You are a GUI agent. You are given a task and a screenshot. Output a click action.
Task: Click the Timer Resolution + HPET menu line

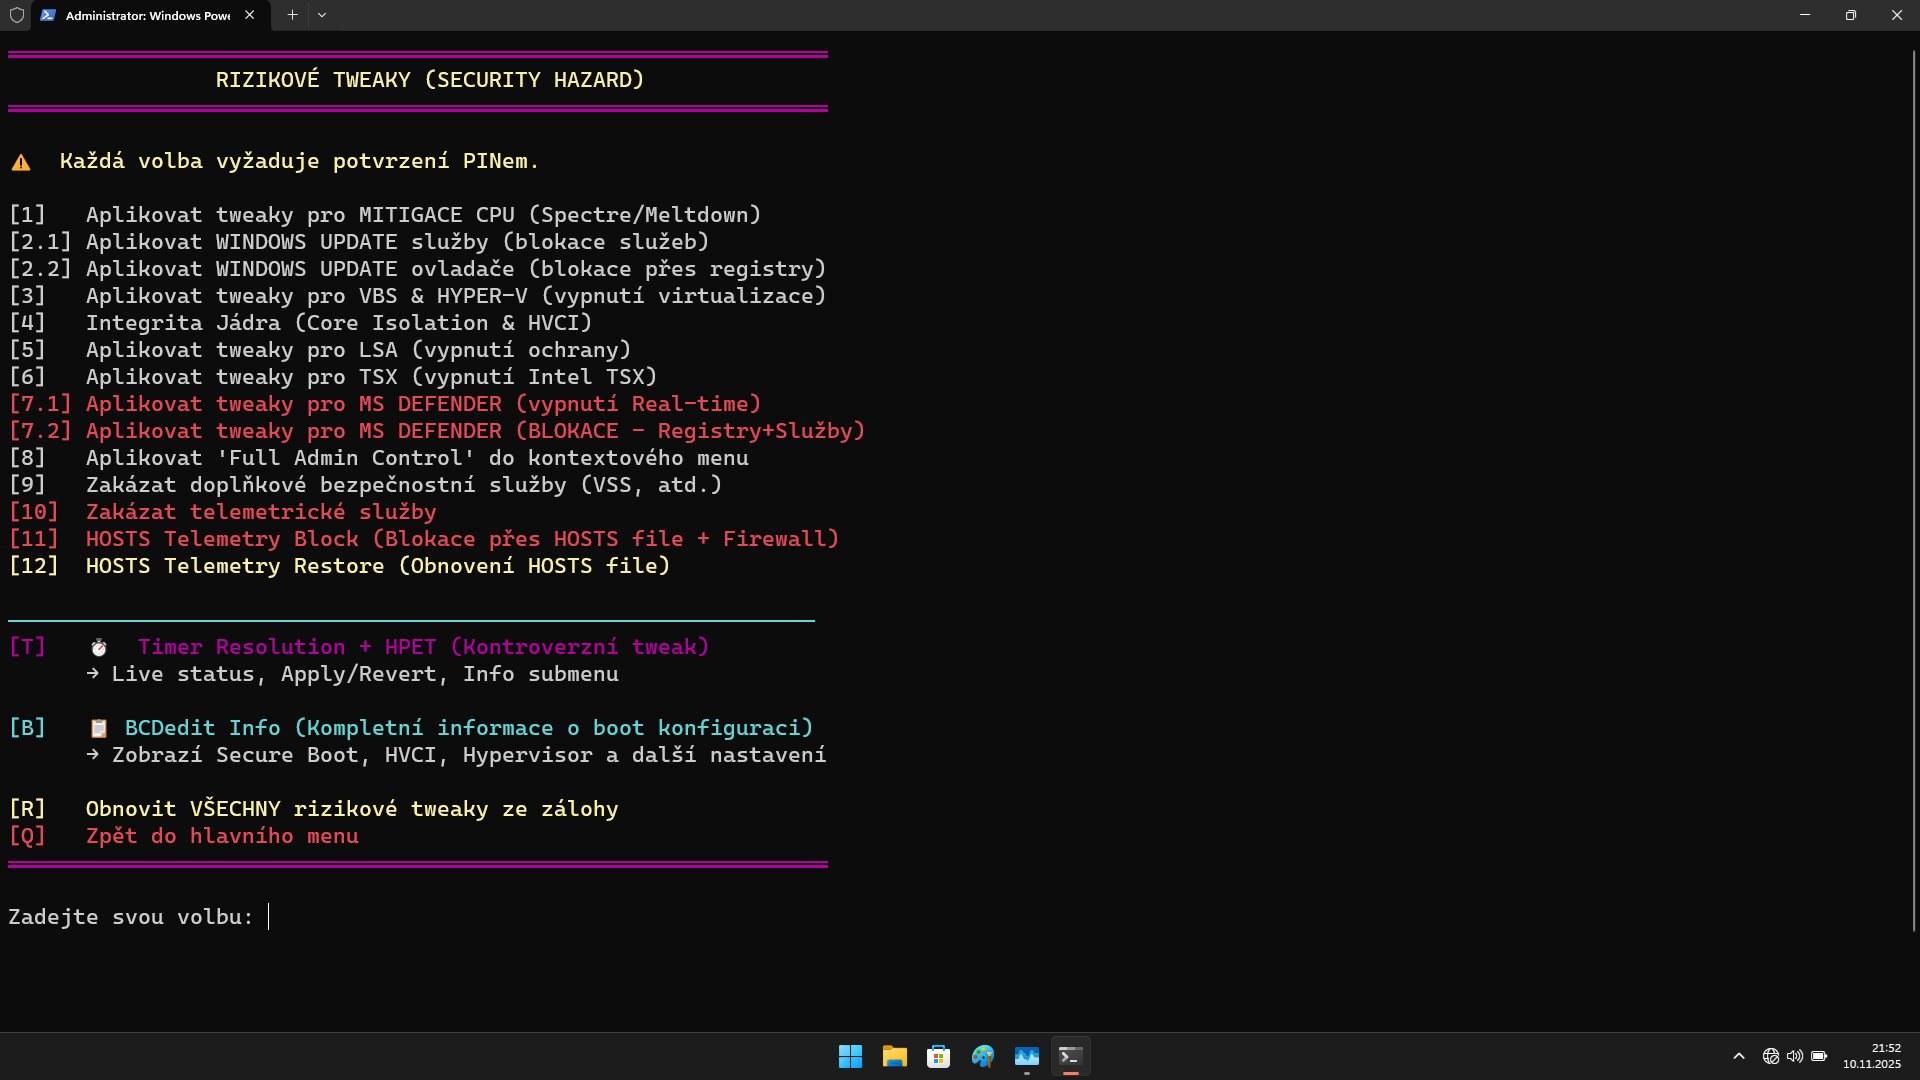point(422,647)
